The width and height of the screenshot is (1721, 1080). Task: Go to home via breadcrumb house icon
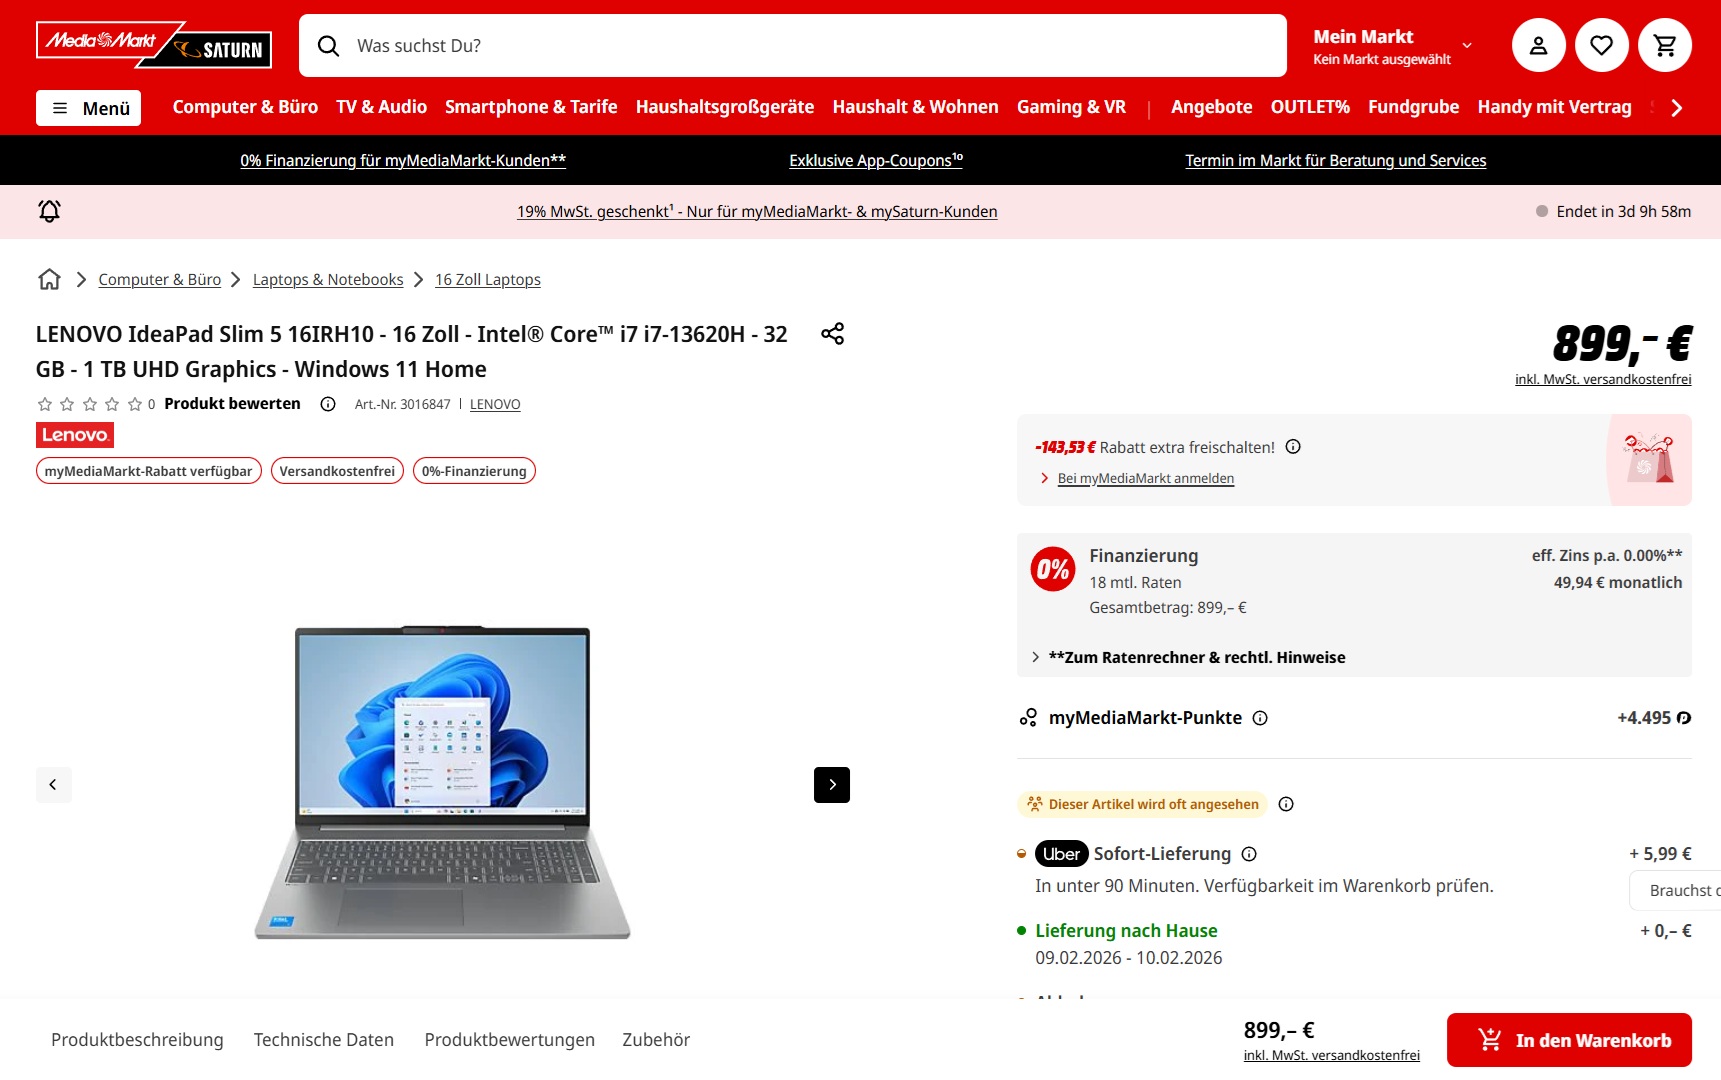point(49,279)
